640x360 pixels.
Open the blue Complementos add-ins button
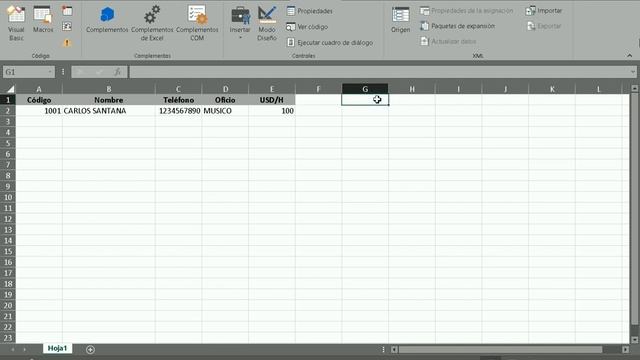107,20
